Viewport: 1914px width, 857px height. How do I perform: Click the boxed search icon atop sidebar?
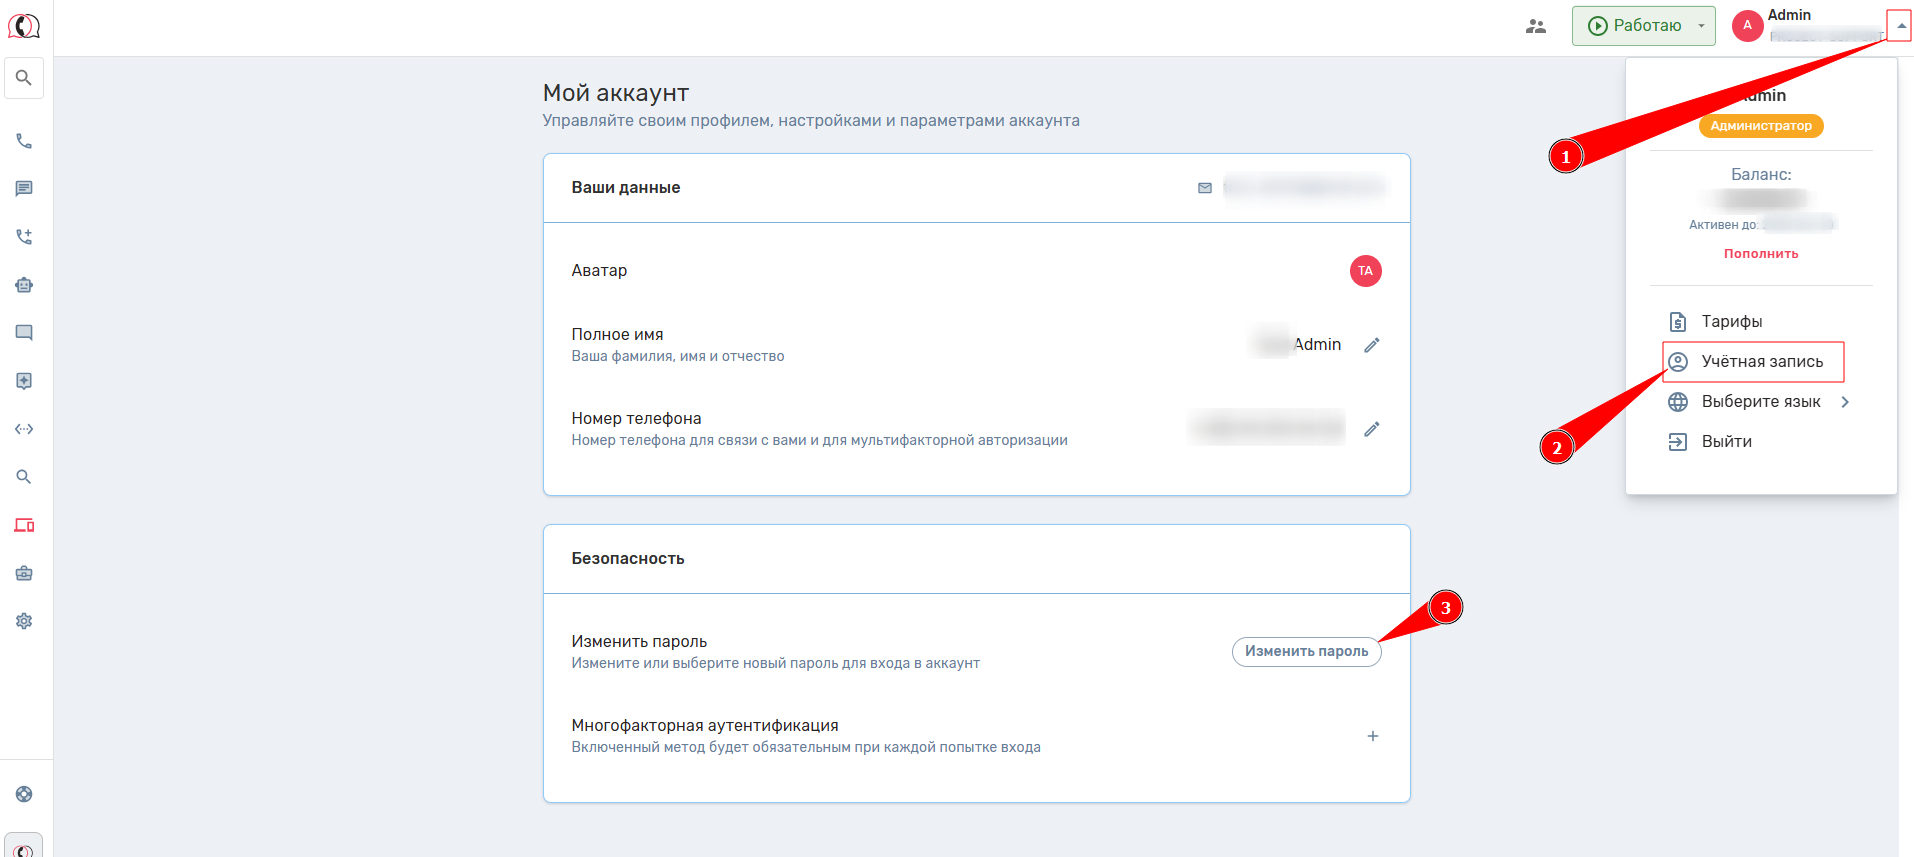[x=24, y=78]
